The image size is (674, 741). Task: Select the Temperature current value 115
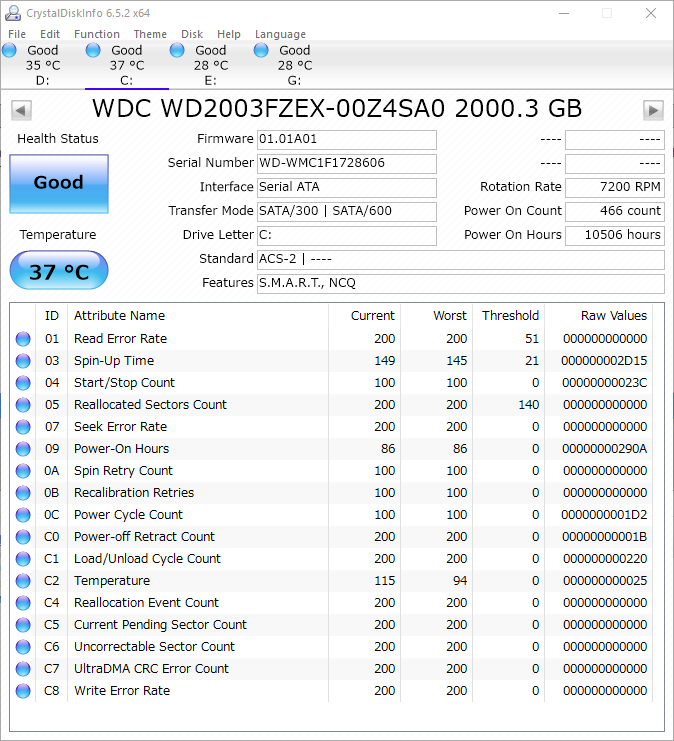coord(385,581)
